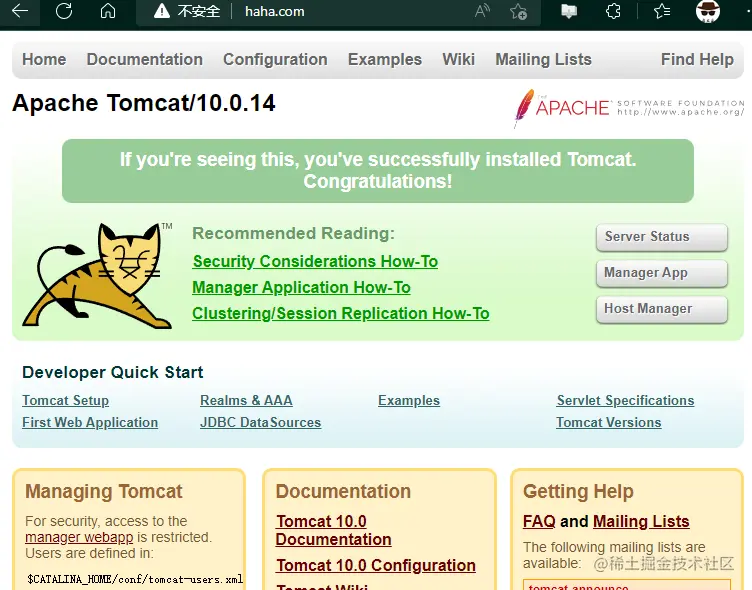752x590 pixels.
Task: Open Security Considerations How-To link
Action: click(x=315, y=261)
